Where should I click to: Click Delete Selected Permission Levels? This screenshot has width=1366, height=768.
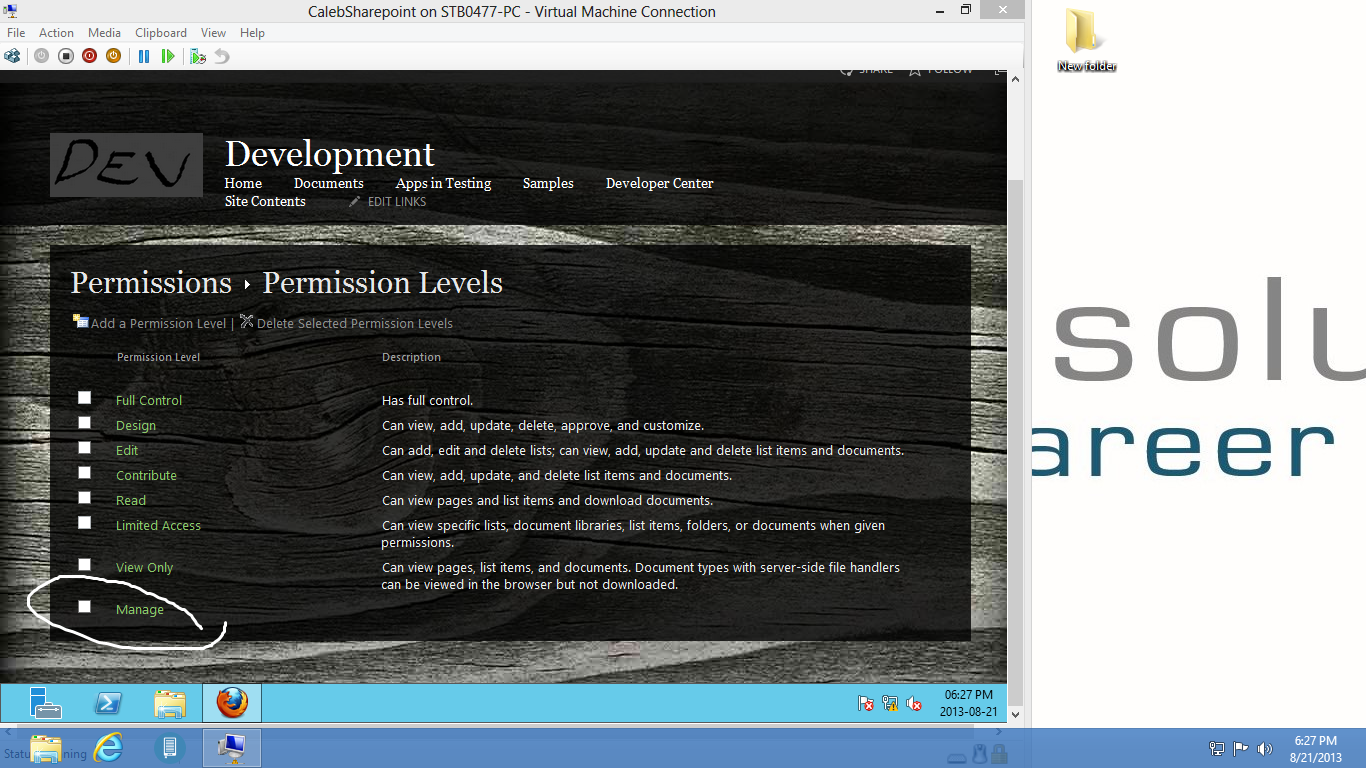click(354, 324)
